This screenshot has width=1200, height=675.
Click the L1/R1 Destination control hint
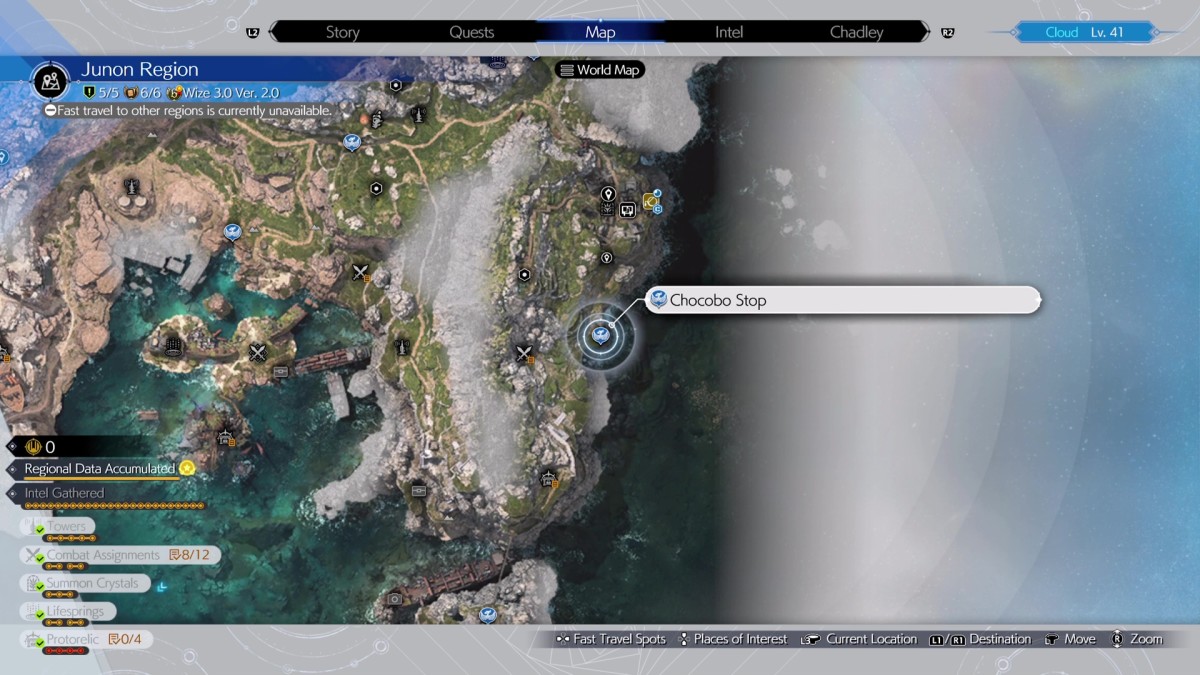[x=979, y=639]
